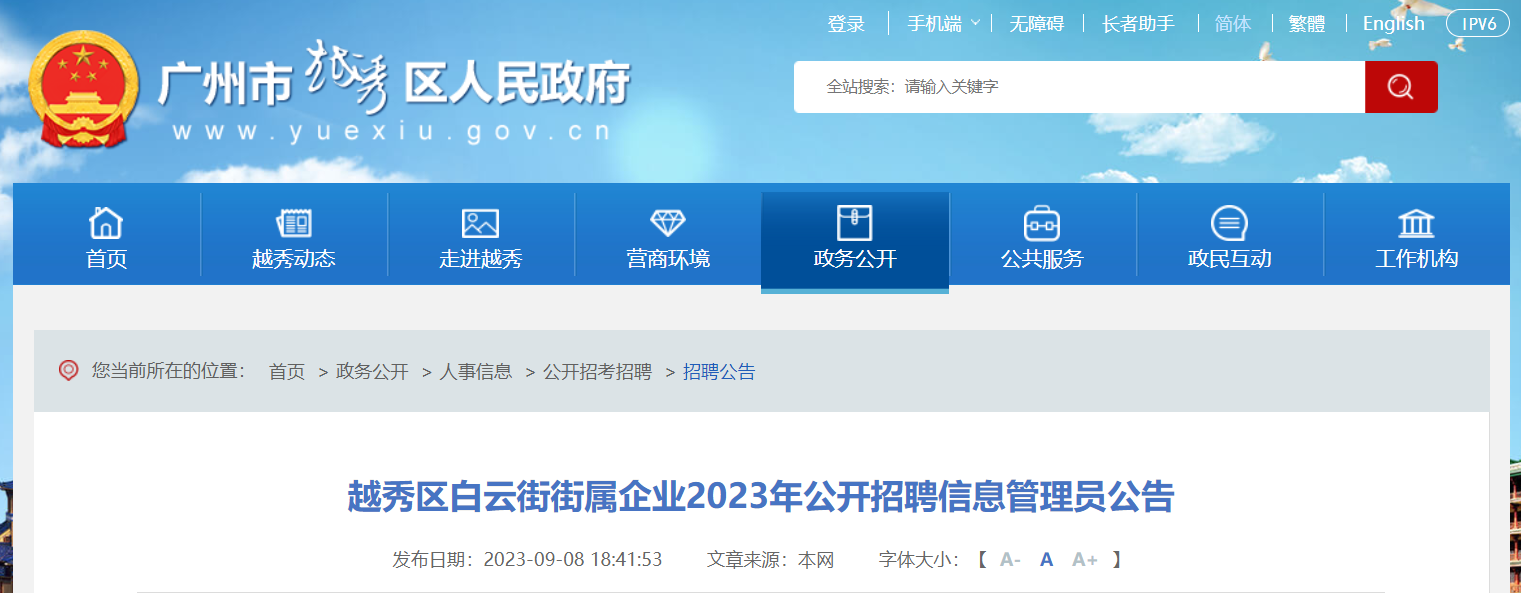Click the 登录 link

(x=846, y=24)
